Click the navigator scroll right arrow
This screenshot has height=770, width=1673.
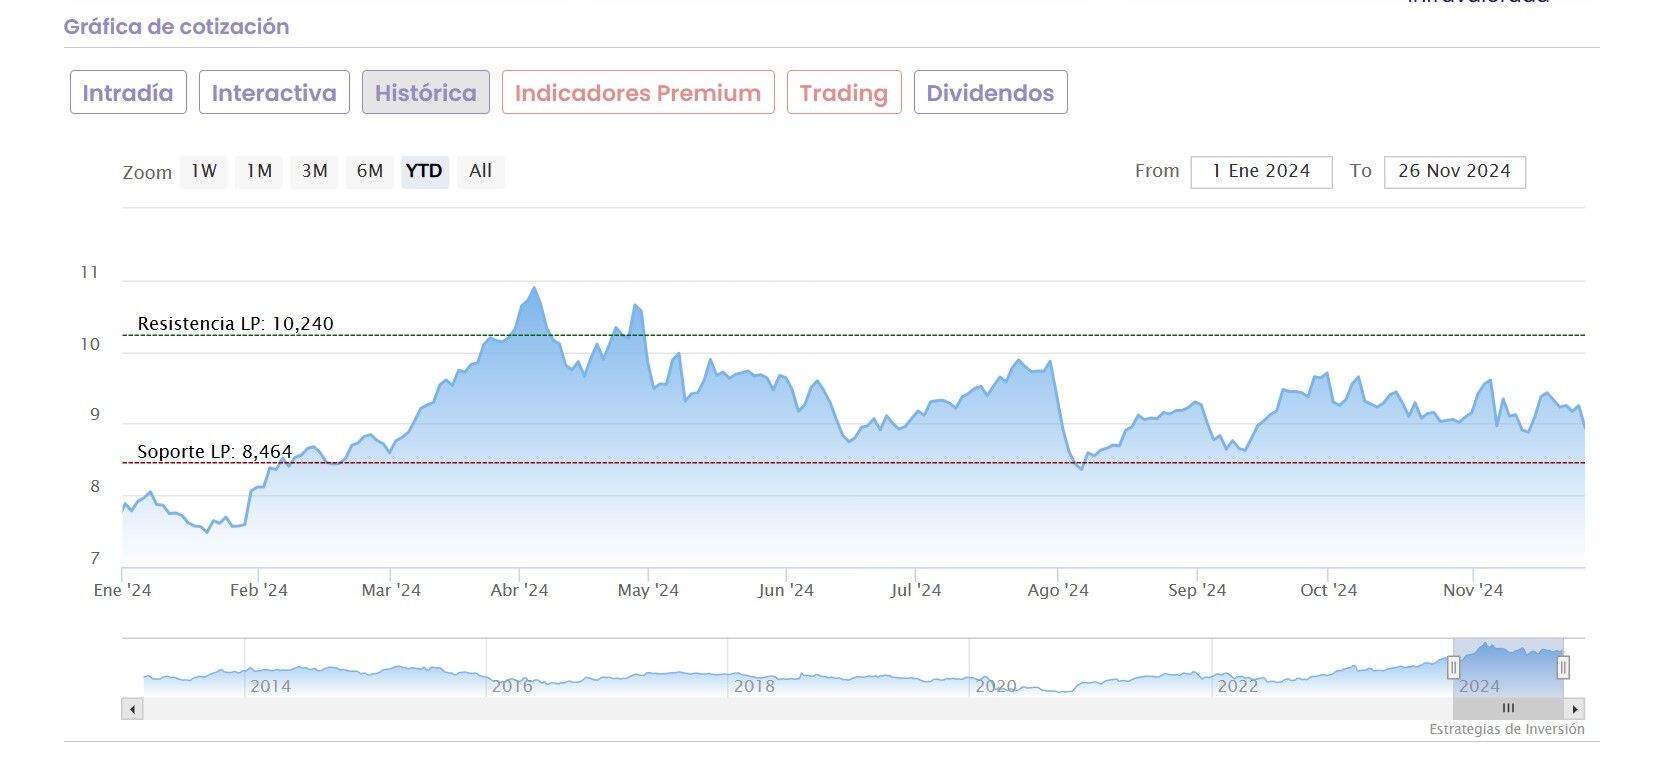[x=1575, y=709]
